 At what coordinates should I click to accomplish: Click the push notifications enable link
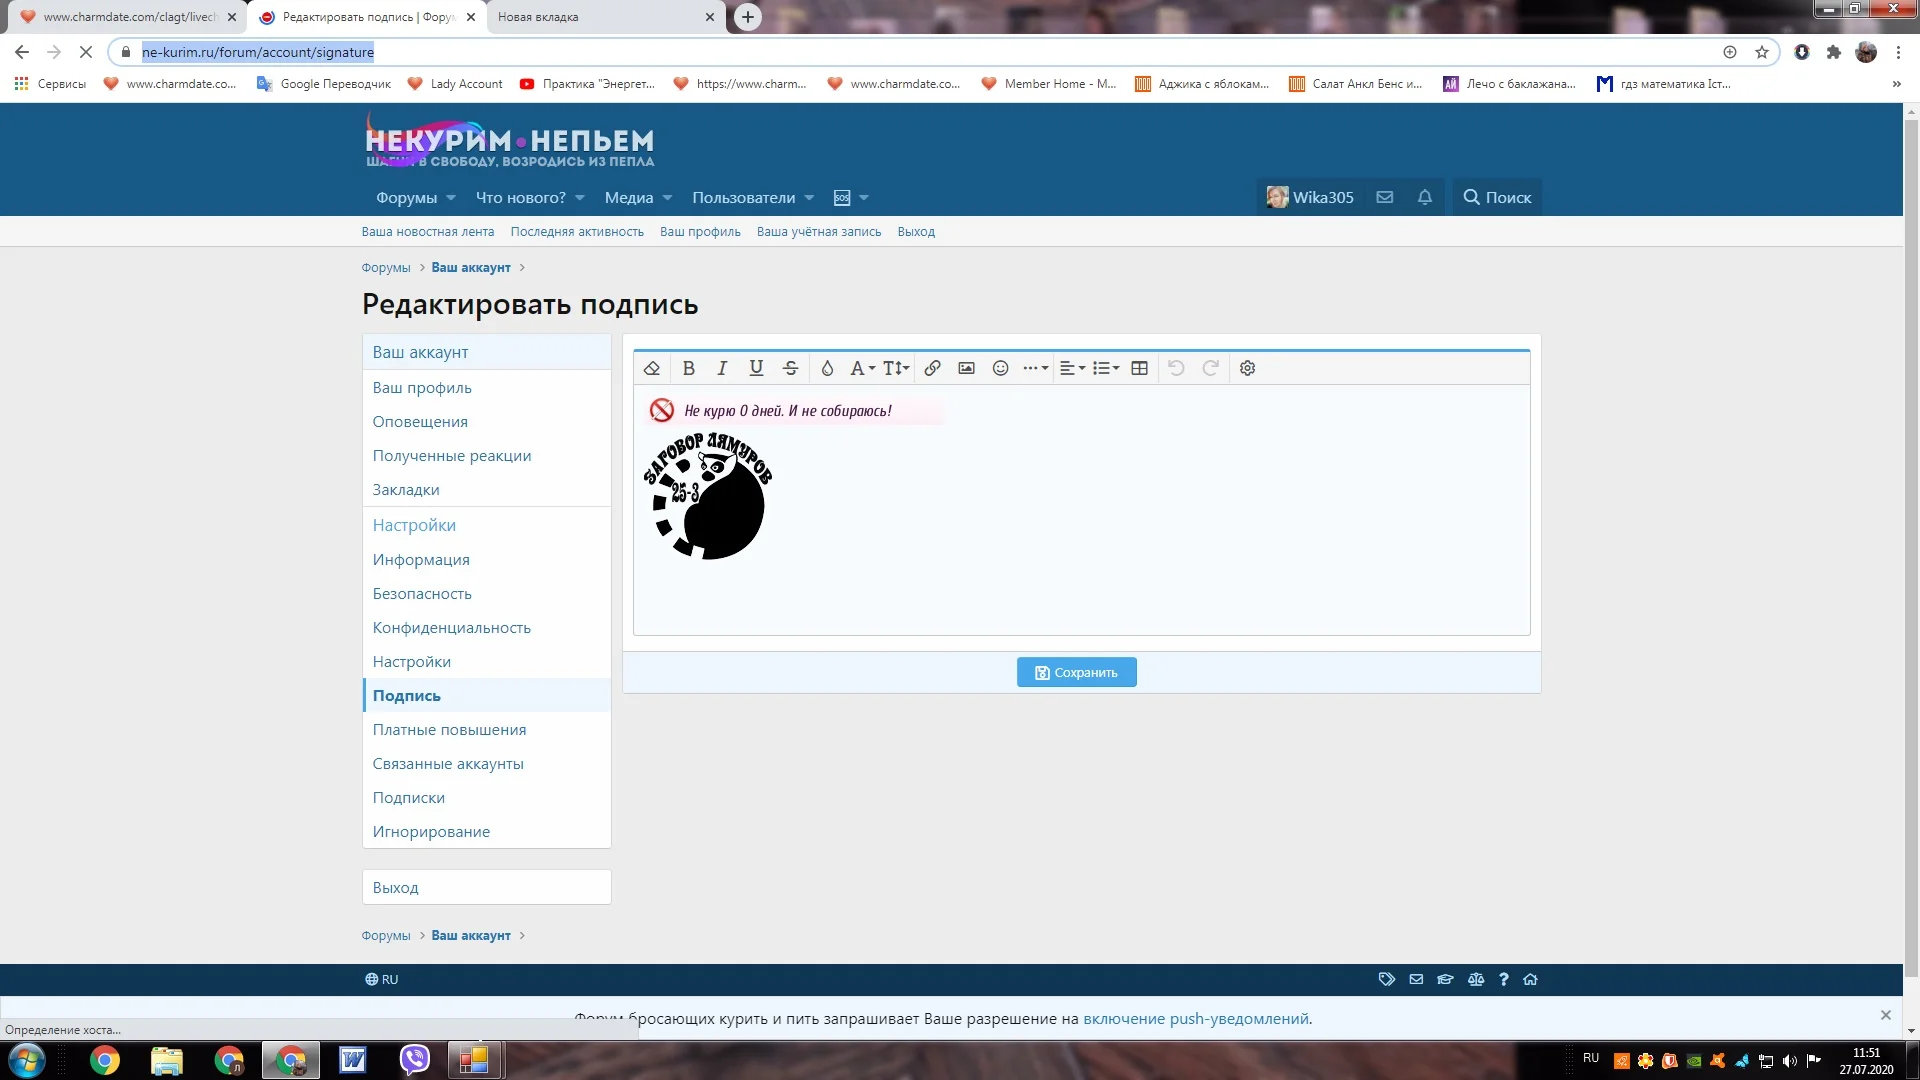[x=1197, y=1019]
